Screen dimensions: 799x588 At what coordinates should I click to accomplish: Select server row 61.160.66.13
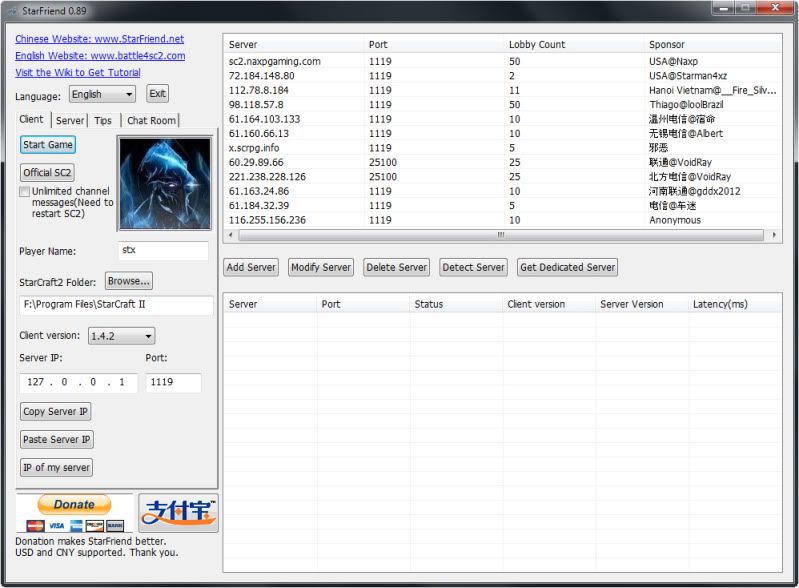502,133
